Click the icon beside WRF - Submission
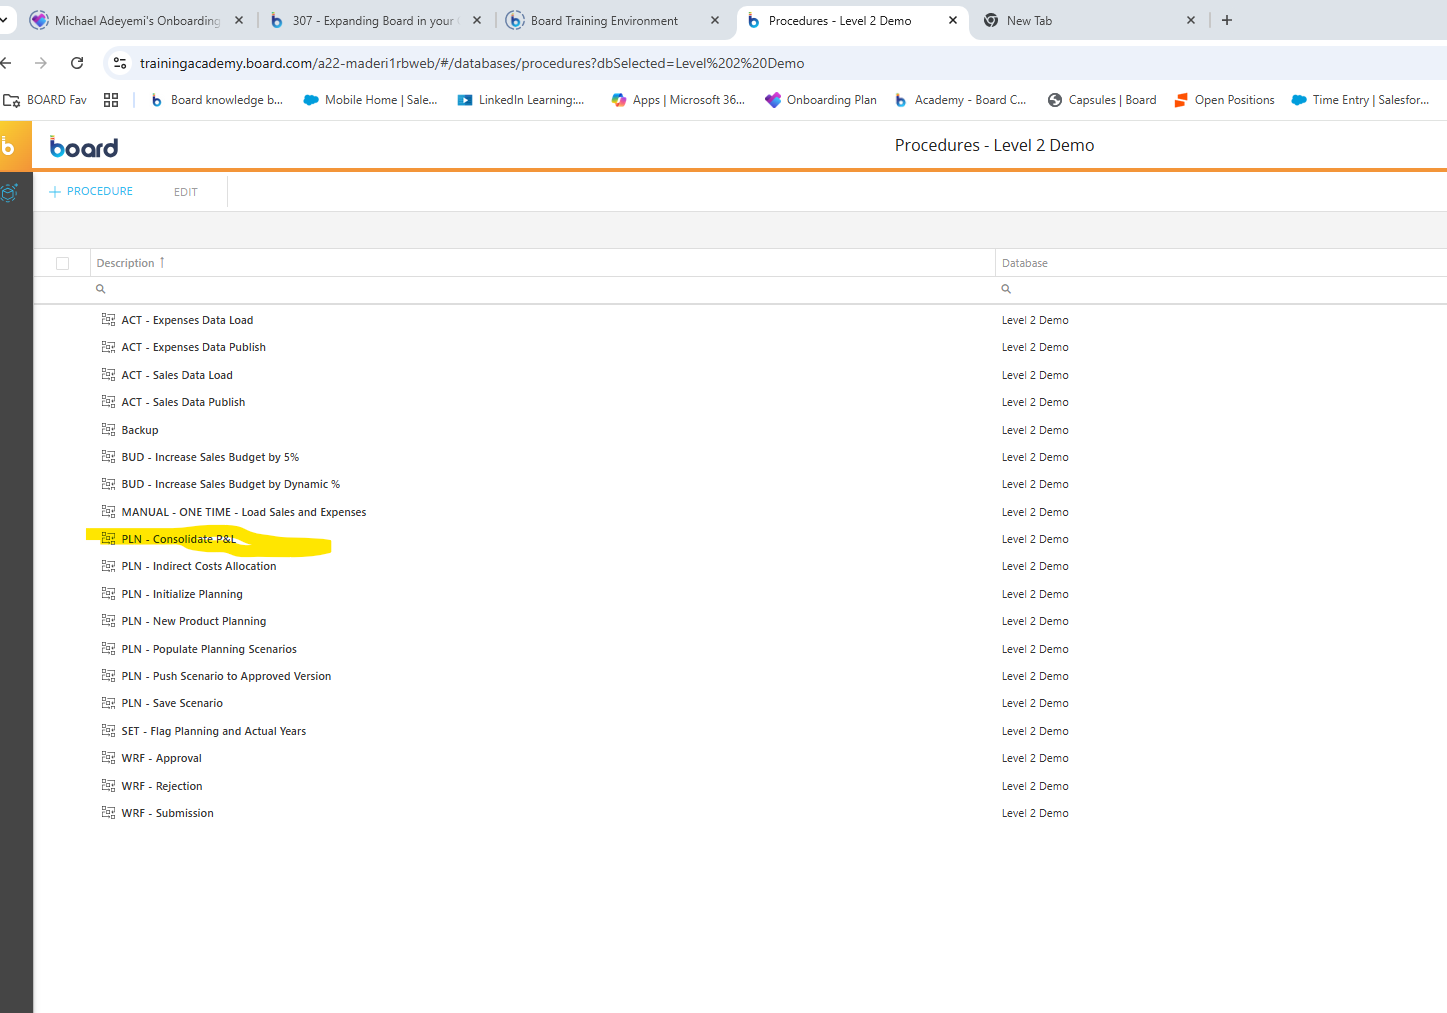 (x=108, y=812)
